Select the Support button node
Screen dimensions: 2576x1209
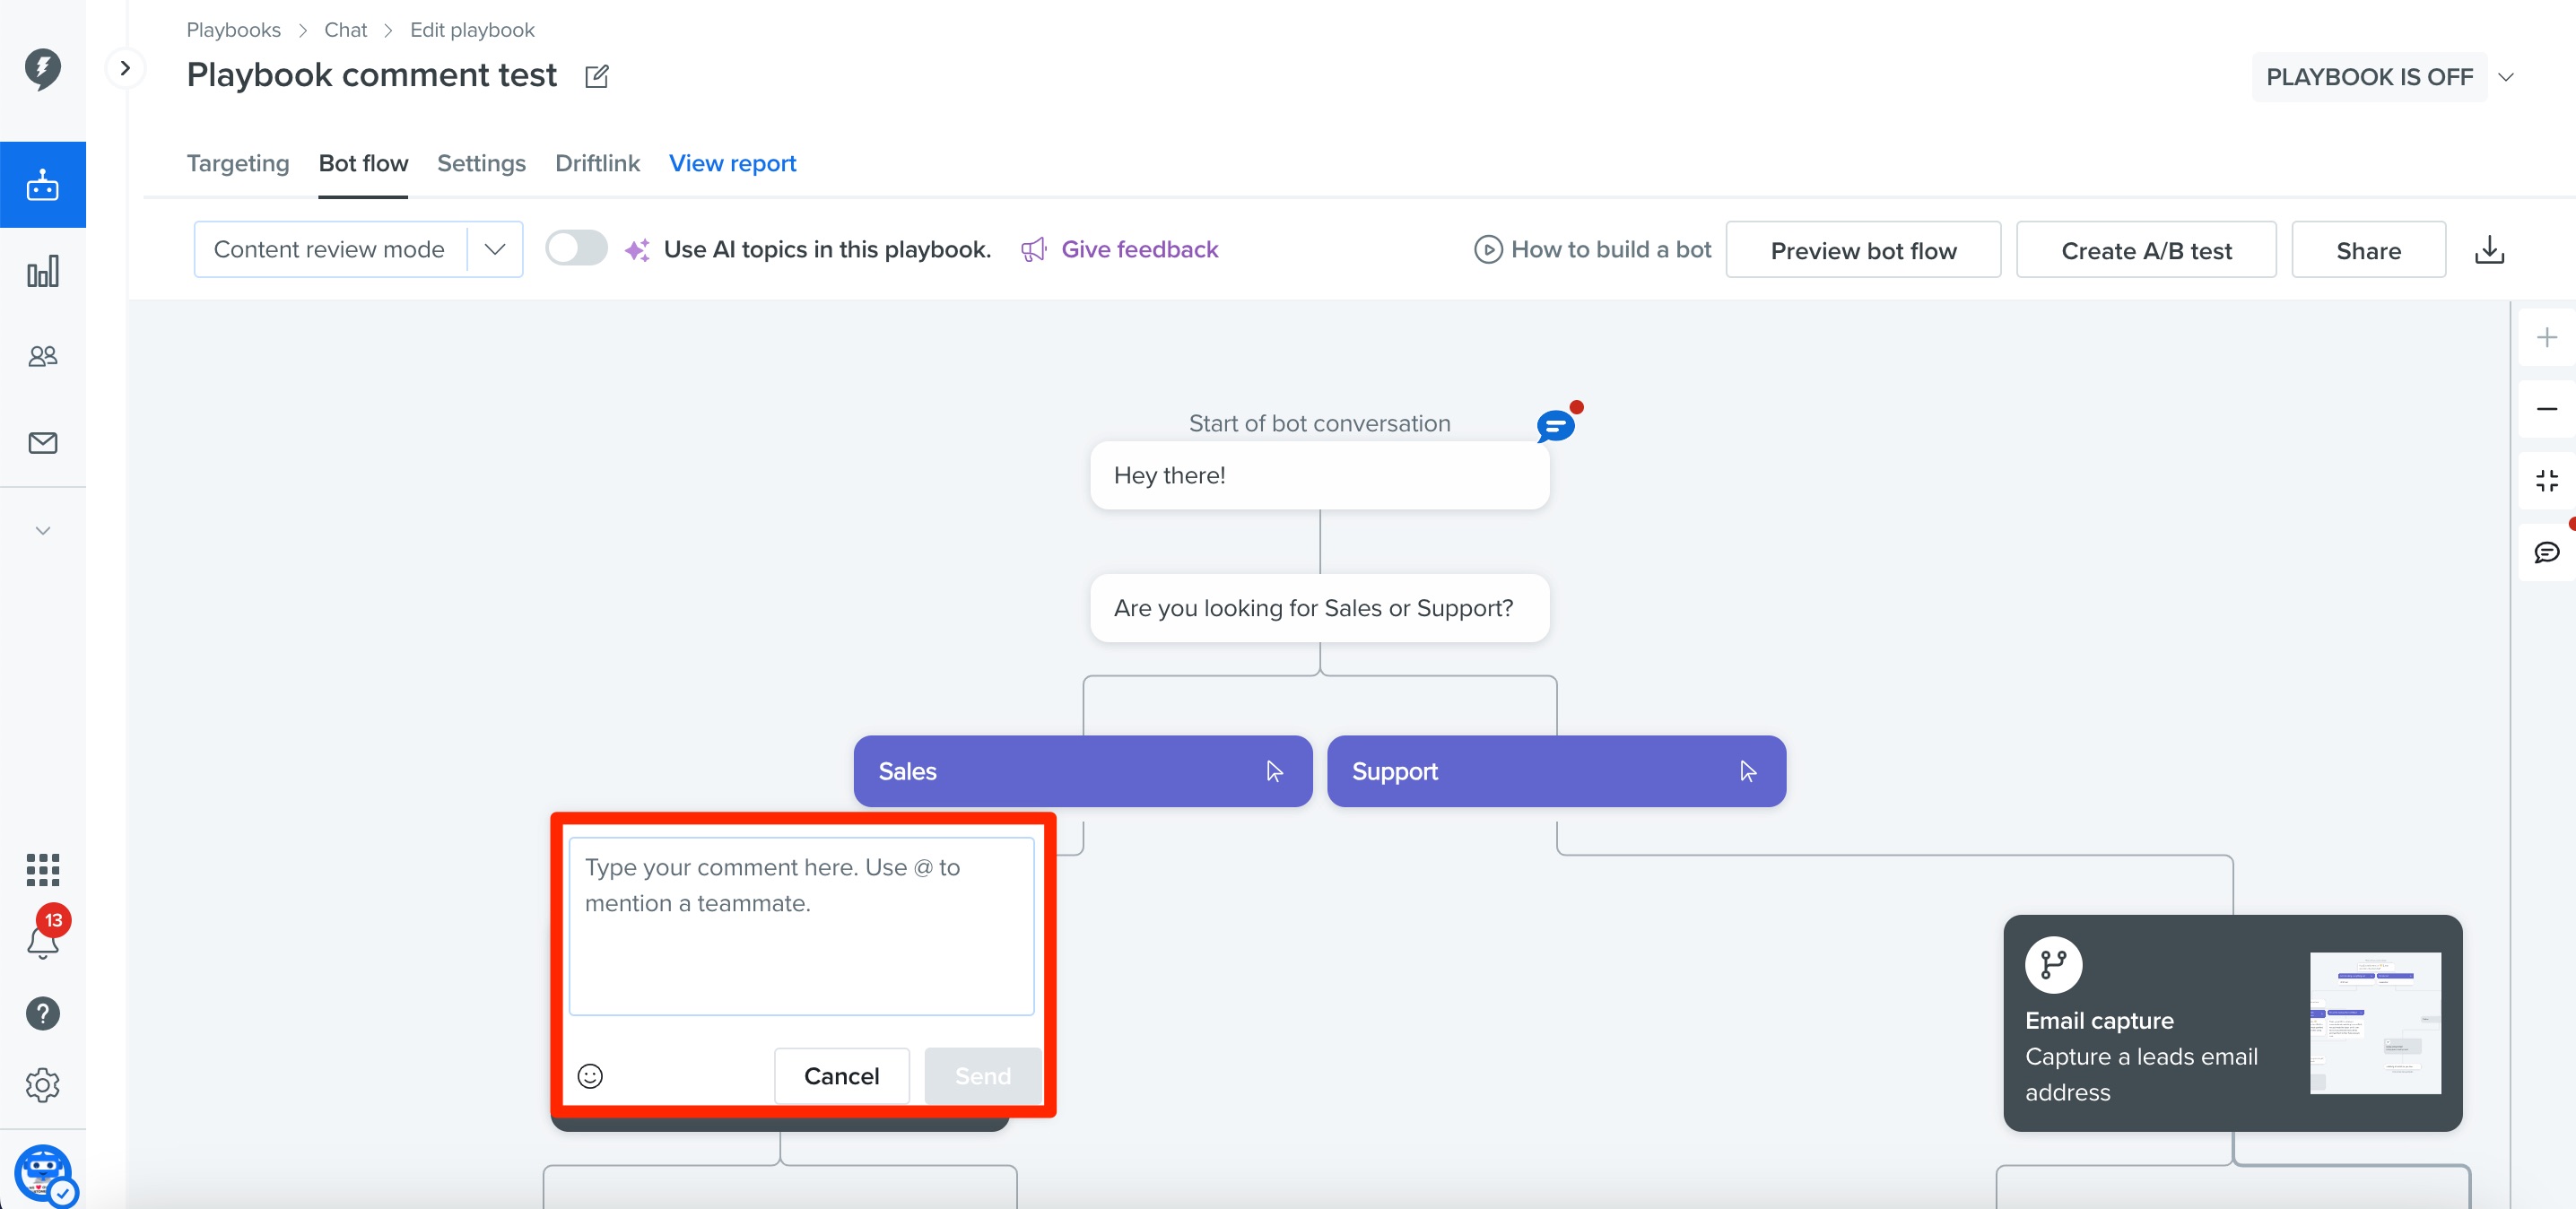(x=1556, y=771)
